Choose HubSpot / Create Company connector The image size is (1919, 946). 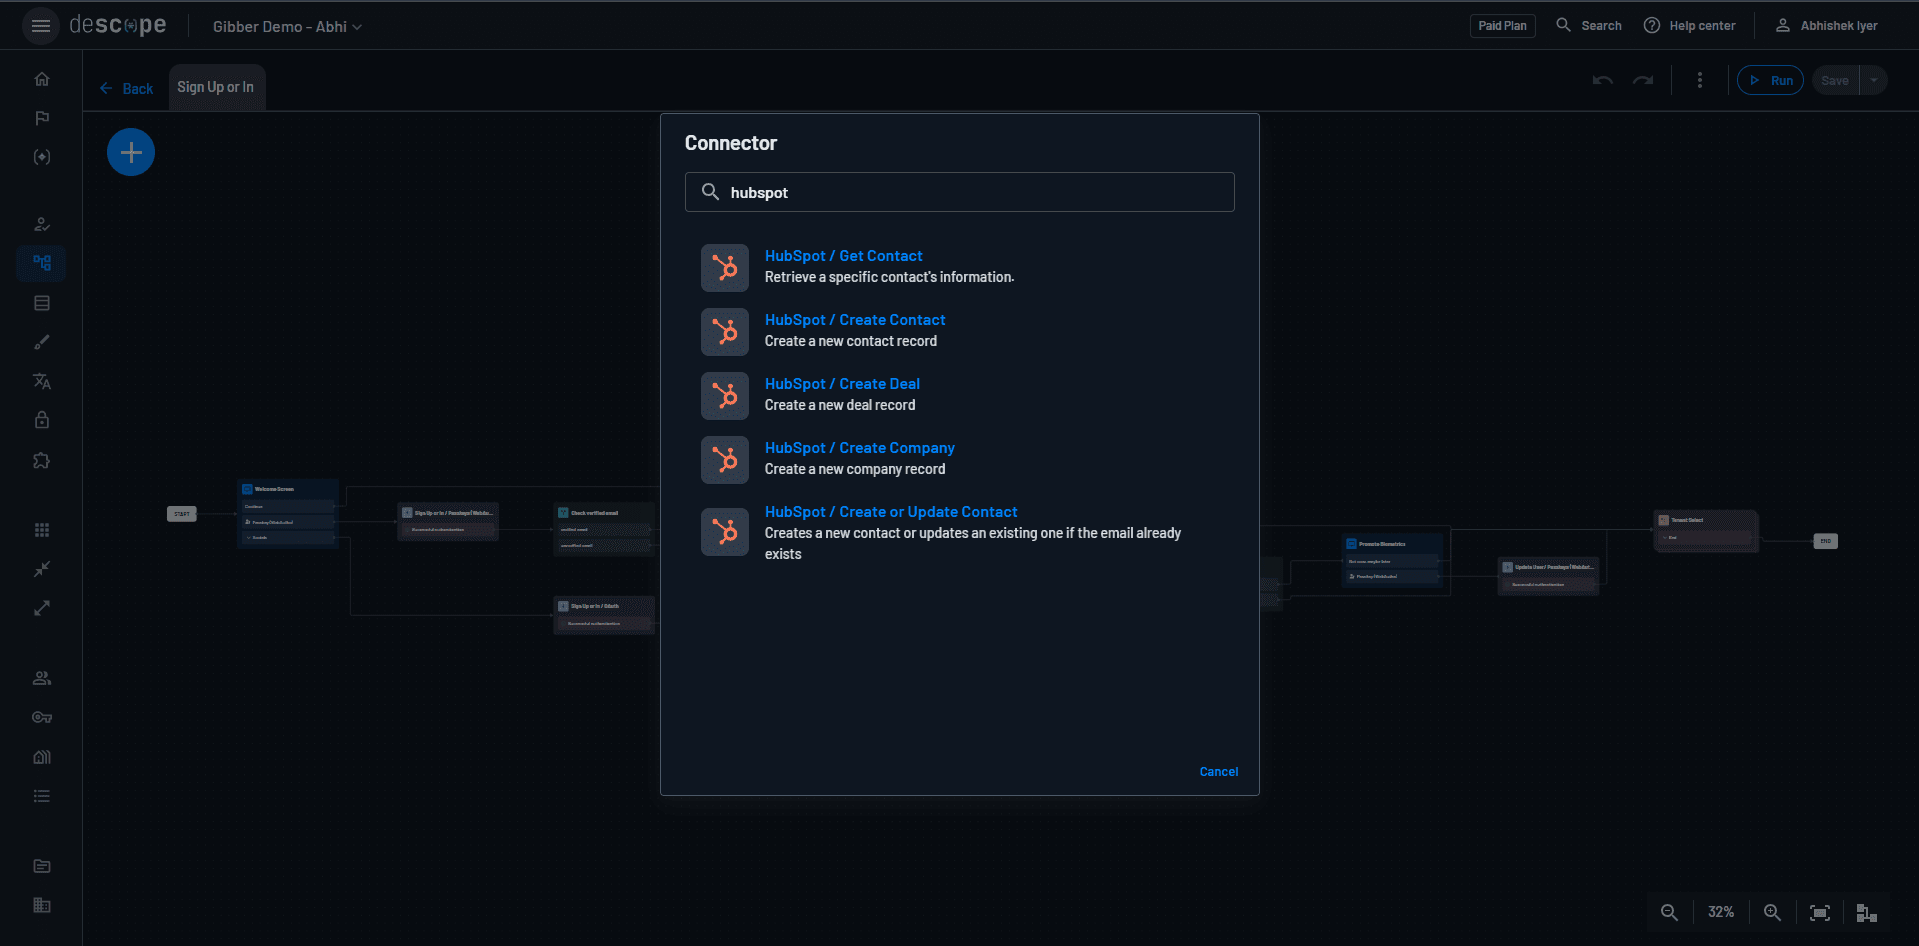click(x=960, y=459)
